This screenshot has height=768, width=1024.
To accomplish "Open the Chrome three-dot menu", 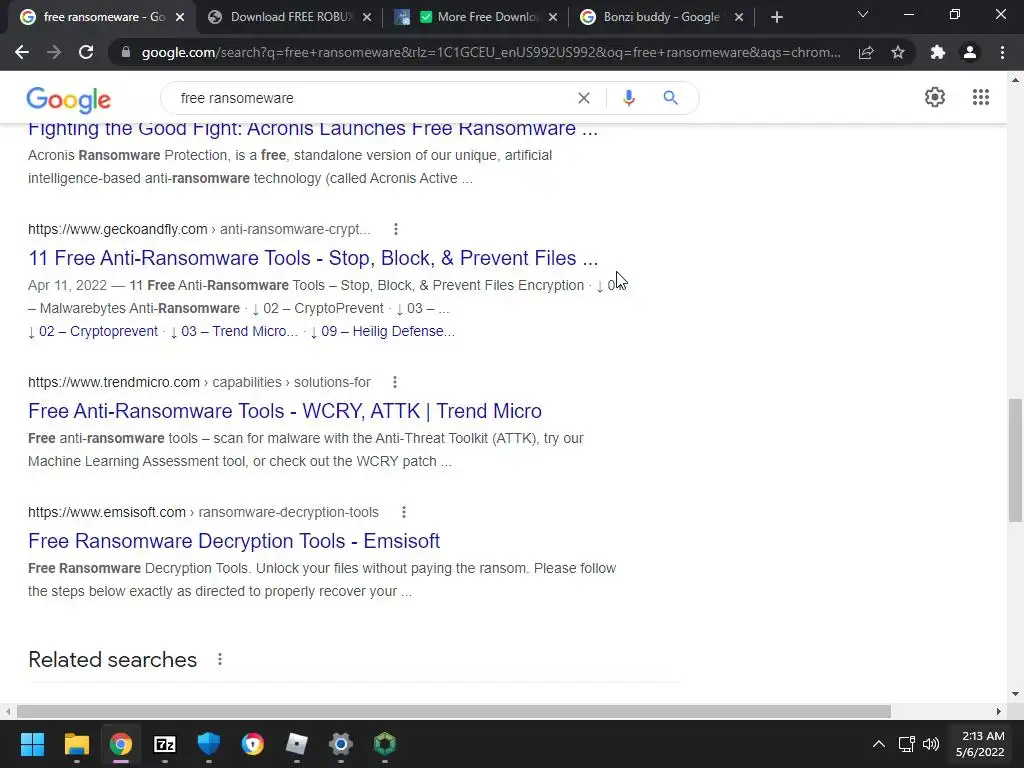I will (1002, 52).
